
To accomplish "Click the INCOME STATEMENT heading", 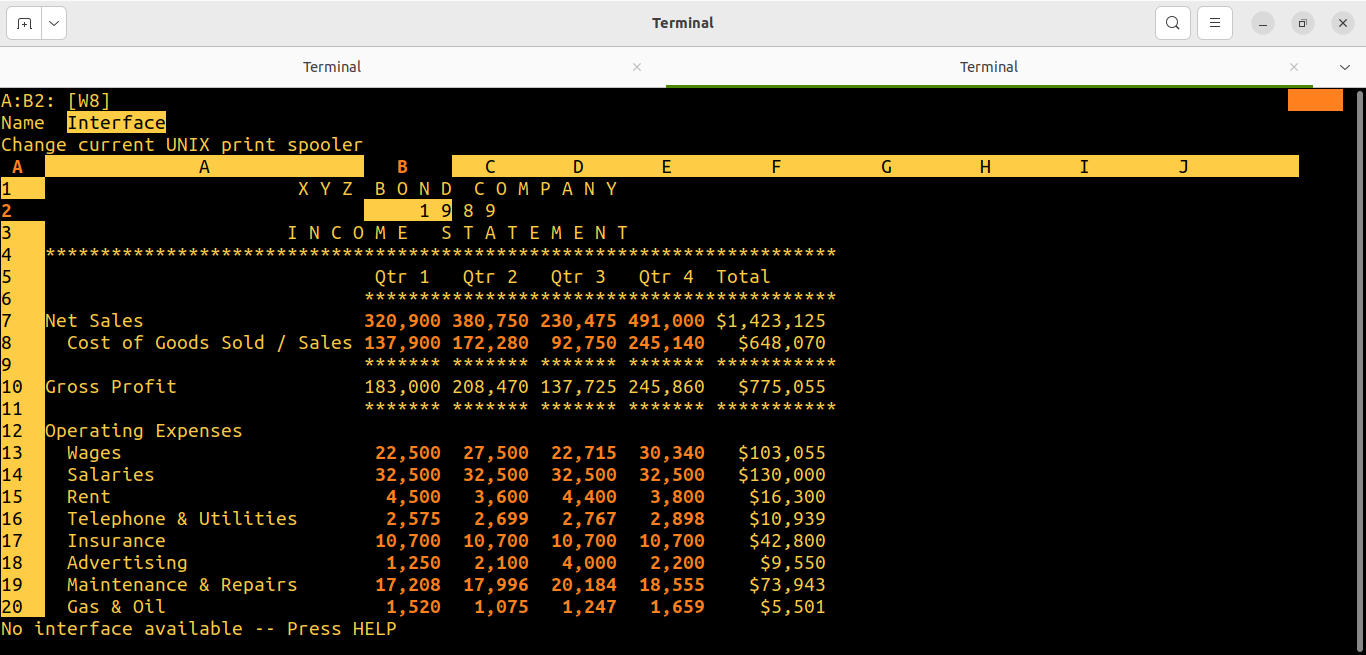I will coord(458,233).
